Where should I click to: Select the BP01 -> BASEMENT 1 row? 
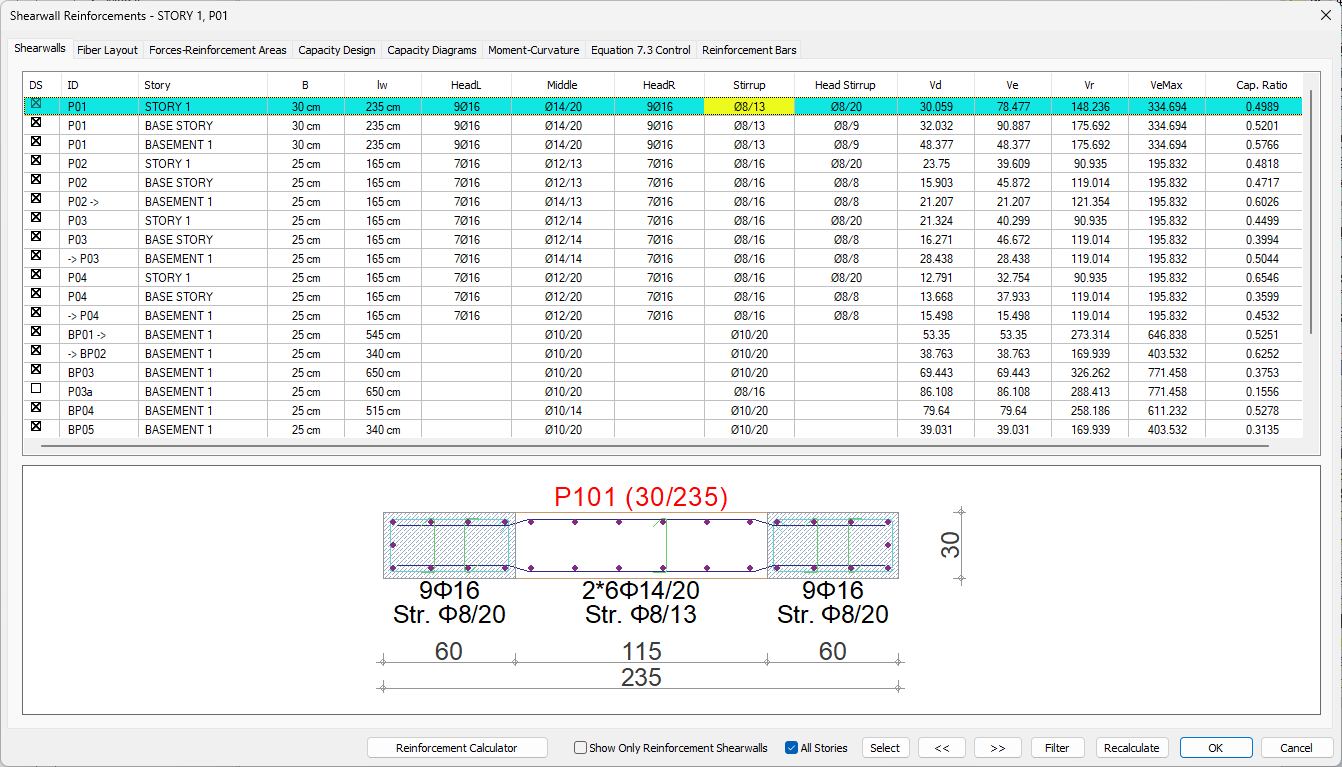pyautogui.click(x=180, y=335)
